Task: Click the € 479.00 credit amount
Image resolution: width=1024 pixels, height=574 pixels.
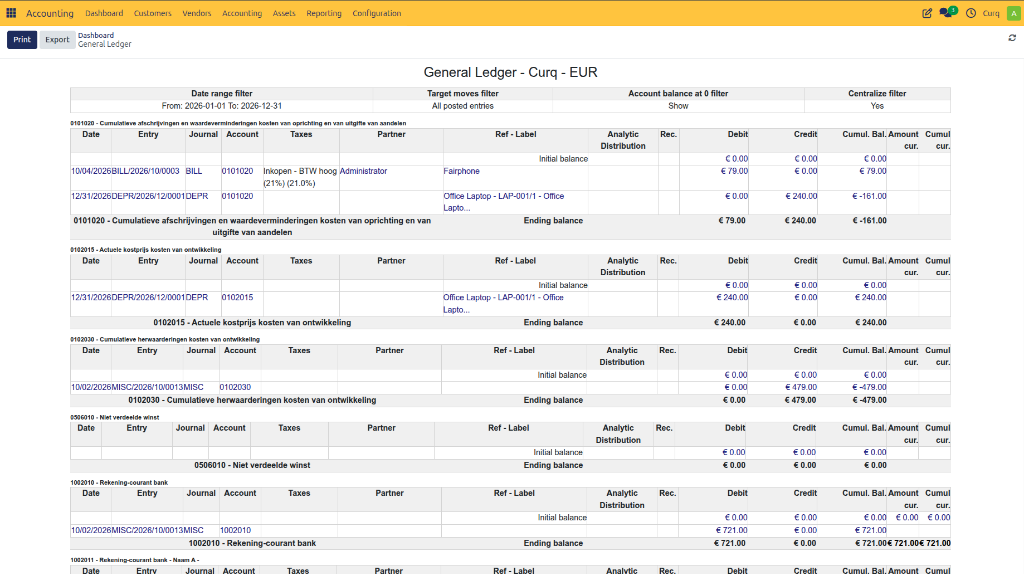Action: 801,387
